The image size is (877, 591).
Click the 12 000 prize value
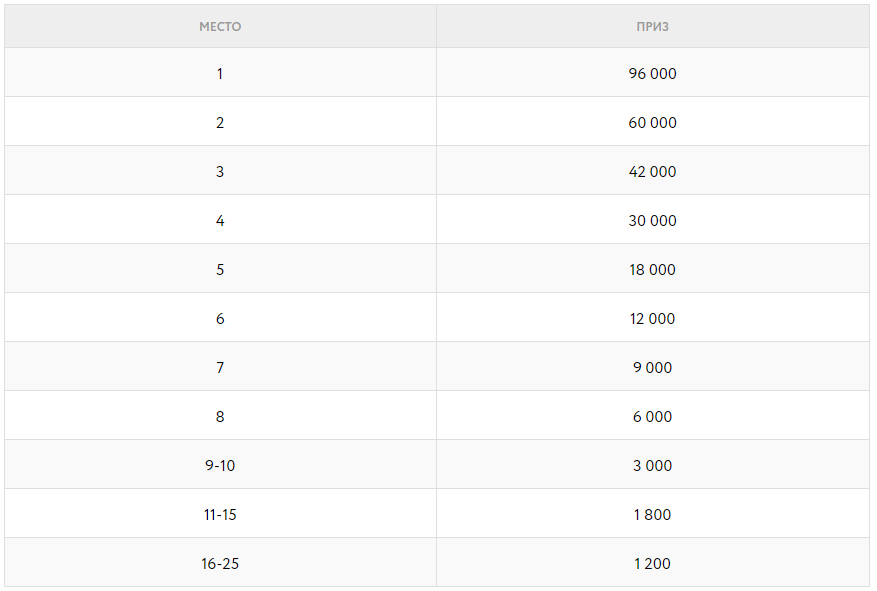tap(652, 319)
